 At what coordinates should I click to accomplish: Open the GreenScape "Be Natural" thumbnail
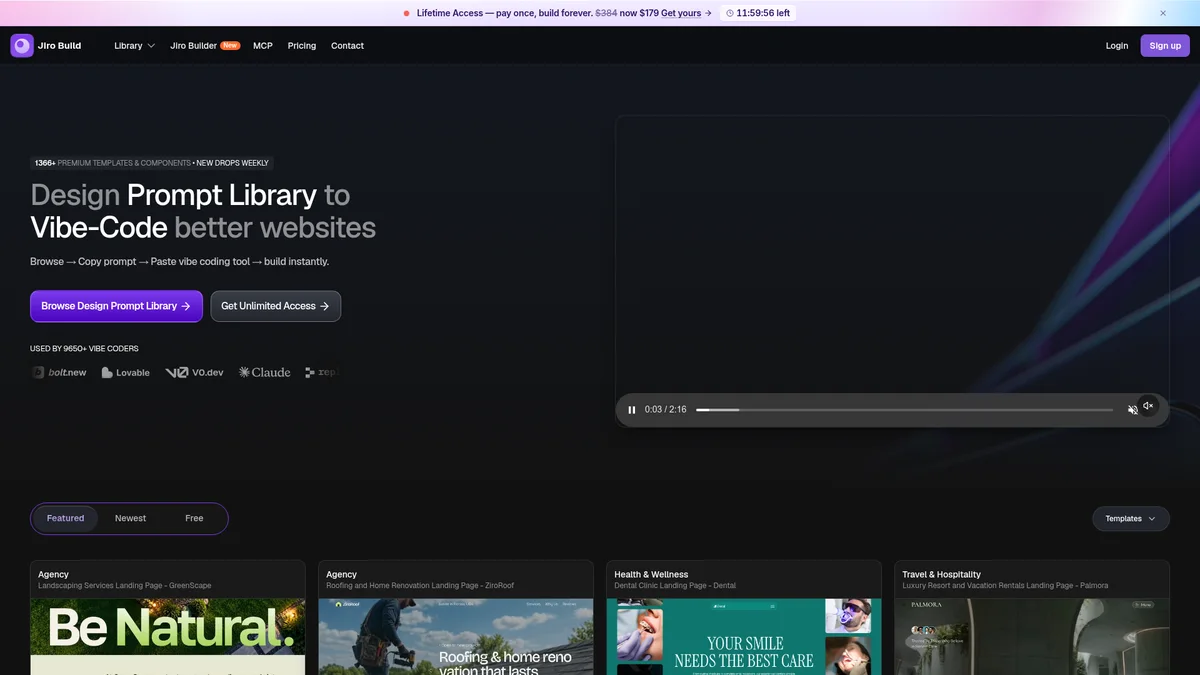coord(168,637)
